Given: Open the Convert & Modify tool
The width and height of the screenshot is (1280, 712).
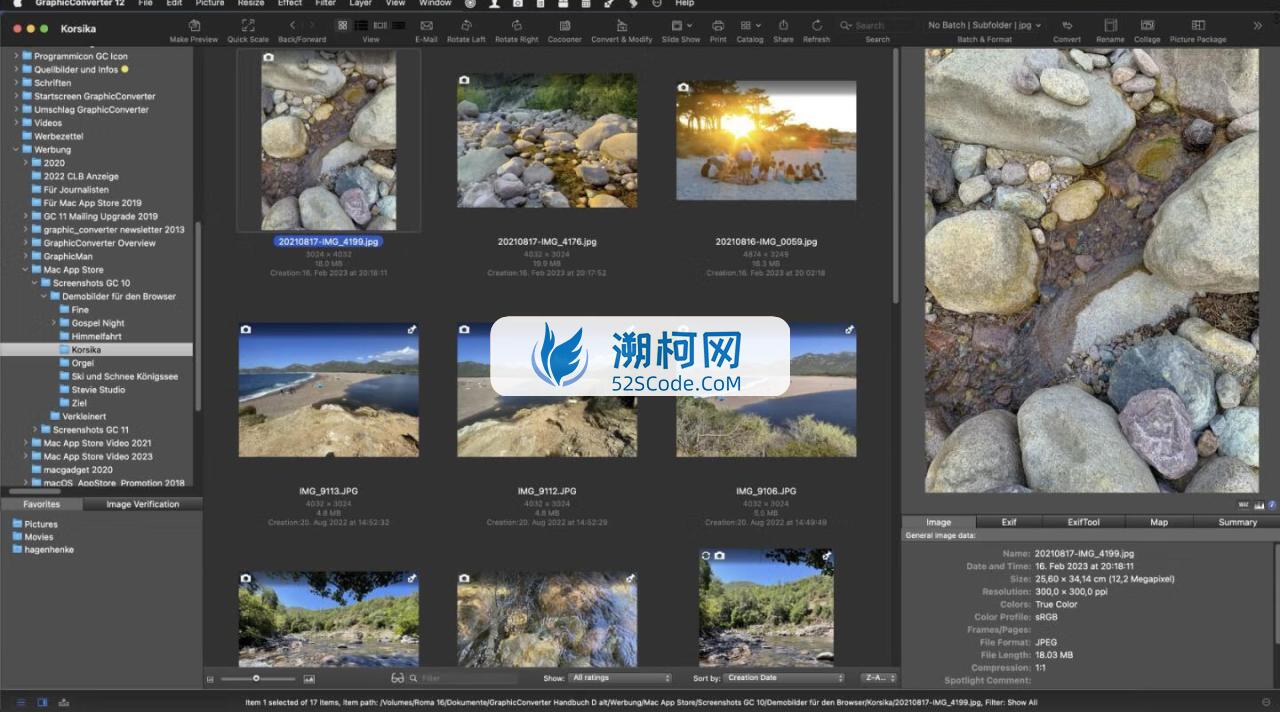Looking at the screenshot, I should 622,25.
